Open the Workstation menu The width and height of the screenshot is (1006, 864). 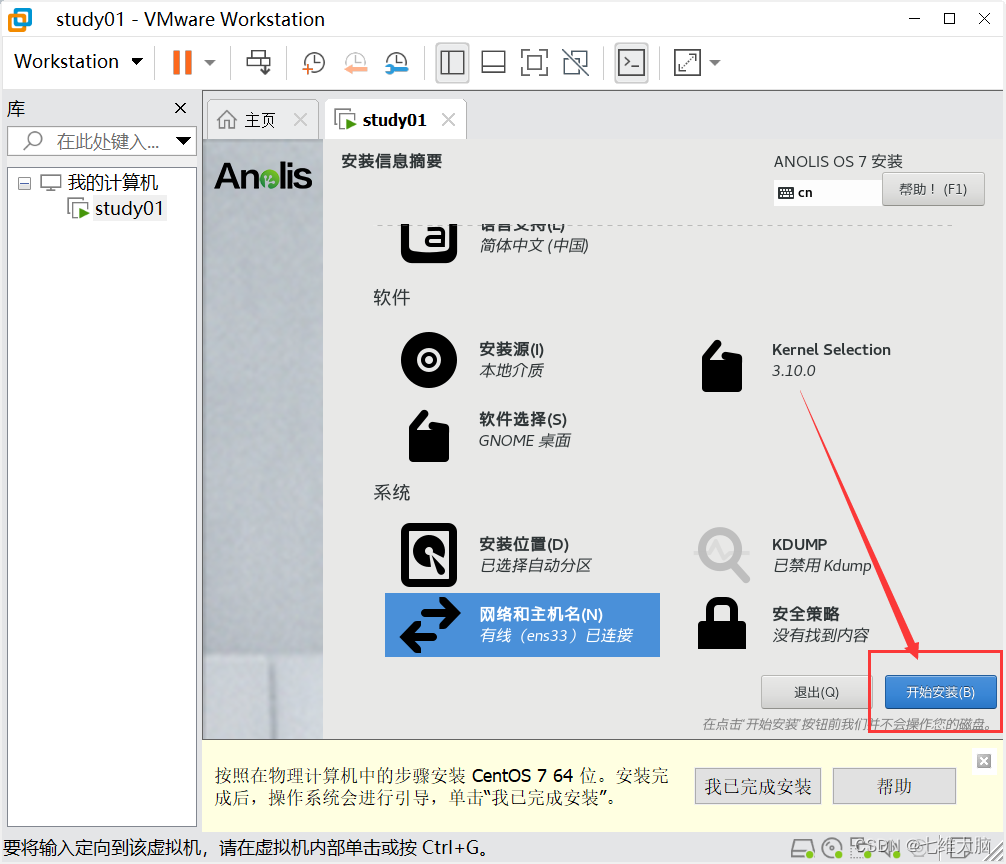pos(78,62)
